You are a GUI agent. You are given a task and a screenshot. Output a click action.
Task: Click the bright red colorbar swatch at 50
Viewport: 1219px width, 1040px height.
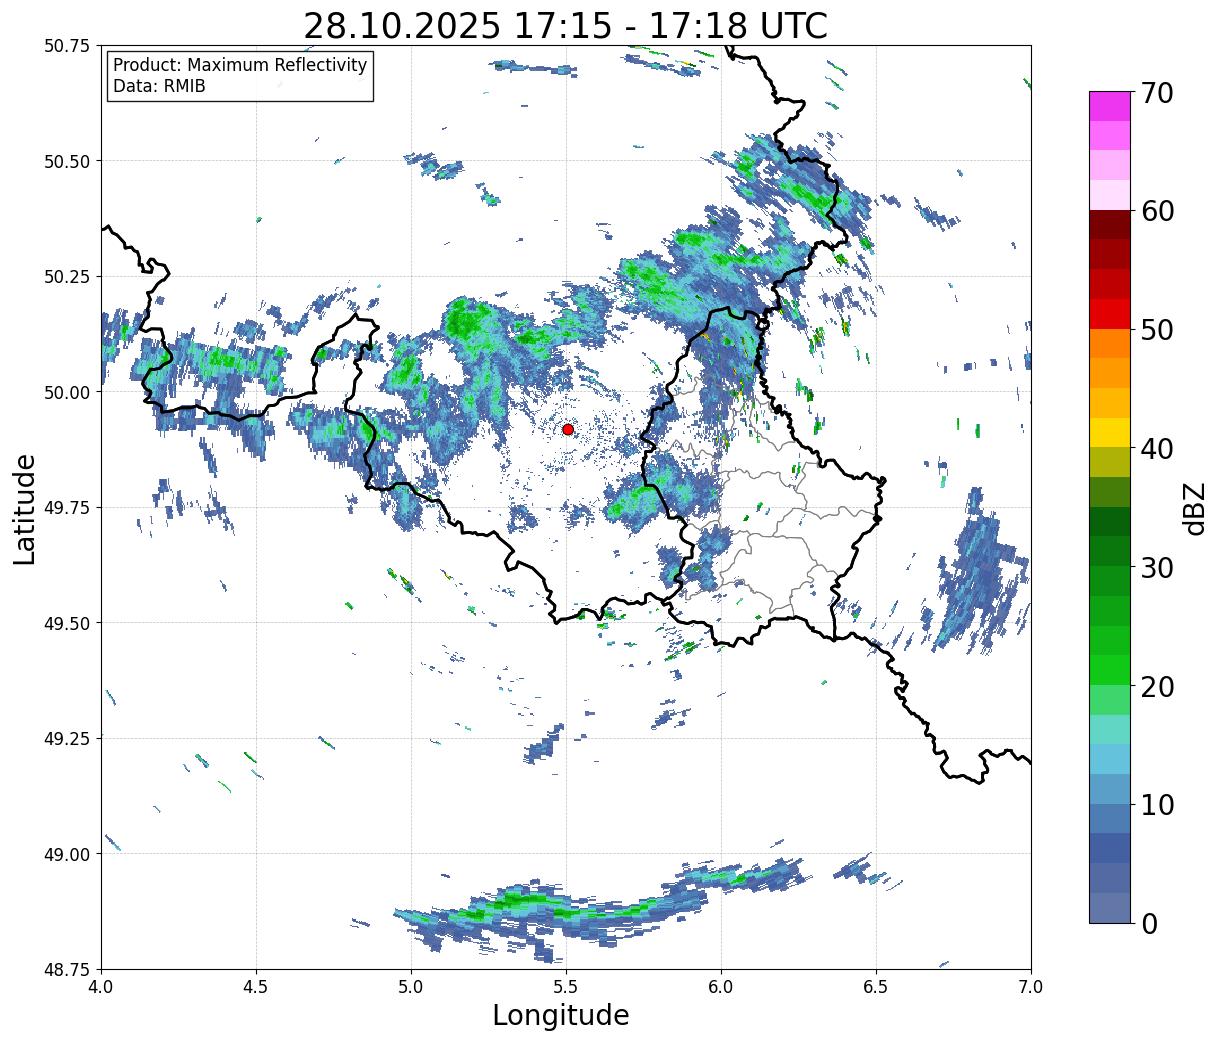(x=1110, y=314)
